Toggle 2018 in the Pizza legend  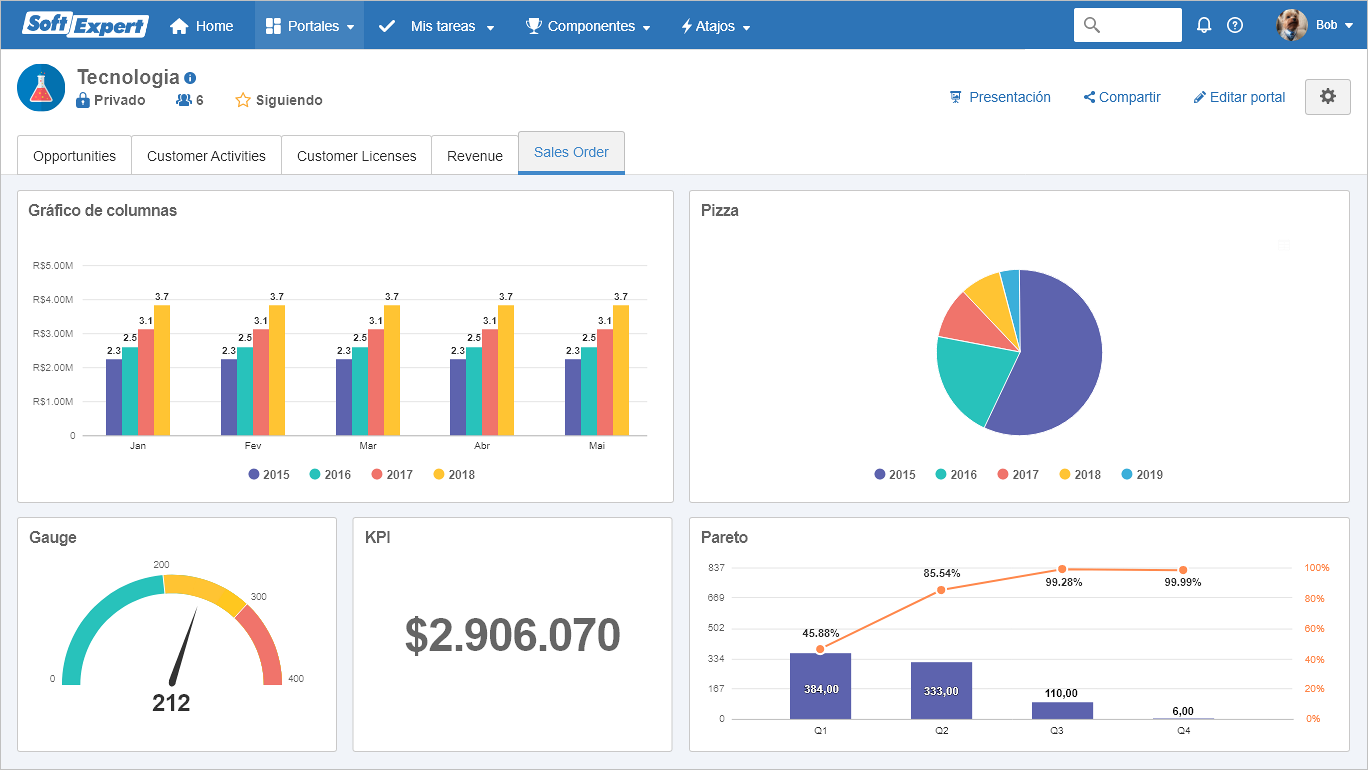tap(1080, 475)
